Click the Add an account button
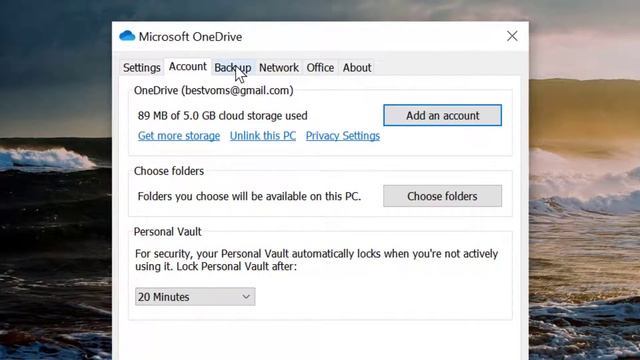Image resolution: width=640 pixels, height=360 pixels. [442, 116]
